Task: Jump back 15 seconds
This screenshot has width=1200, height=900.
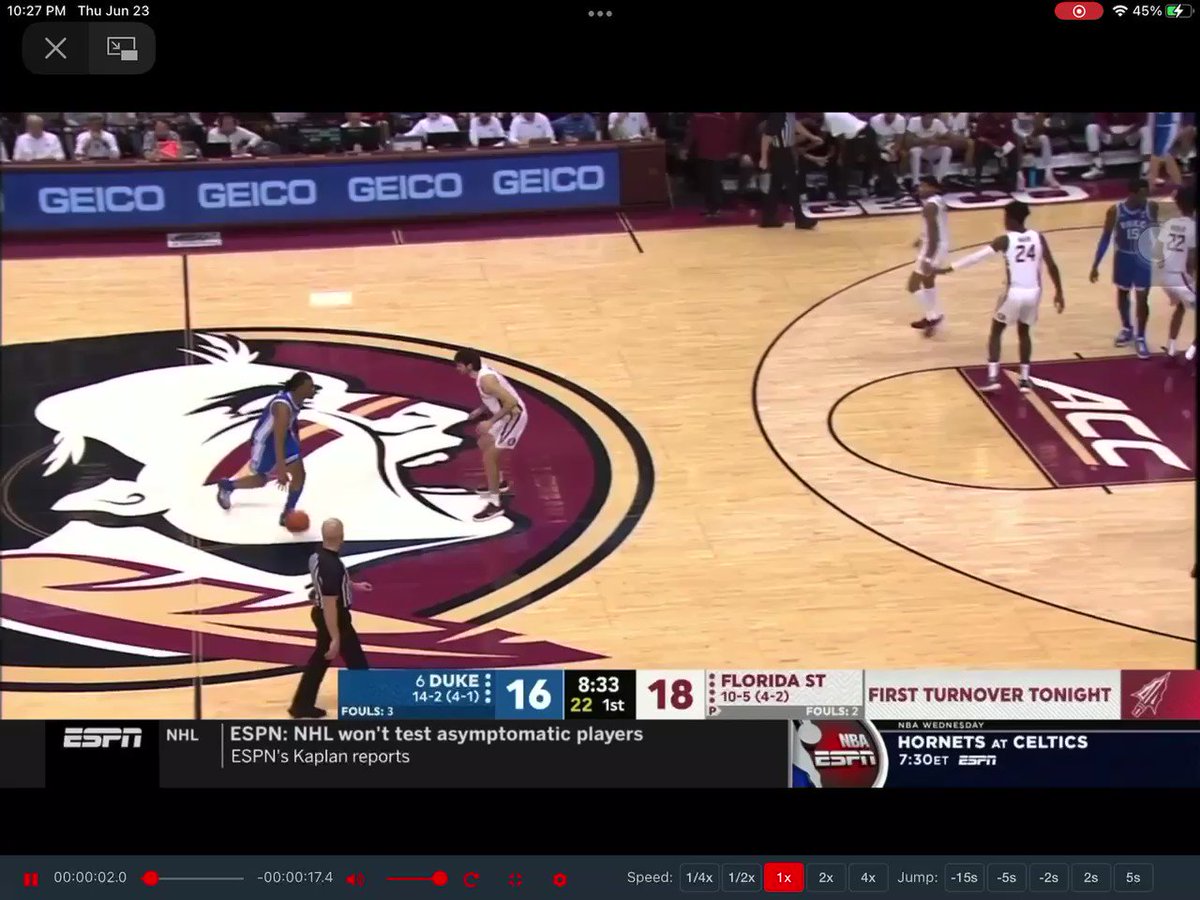Action: coord(964,878)
